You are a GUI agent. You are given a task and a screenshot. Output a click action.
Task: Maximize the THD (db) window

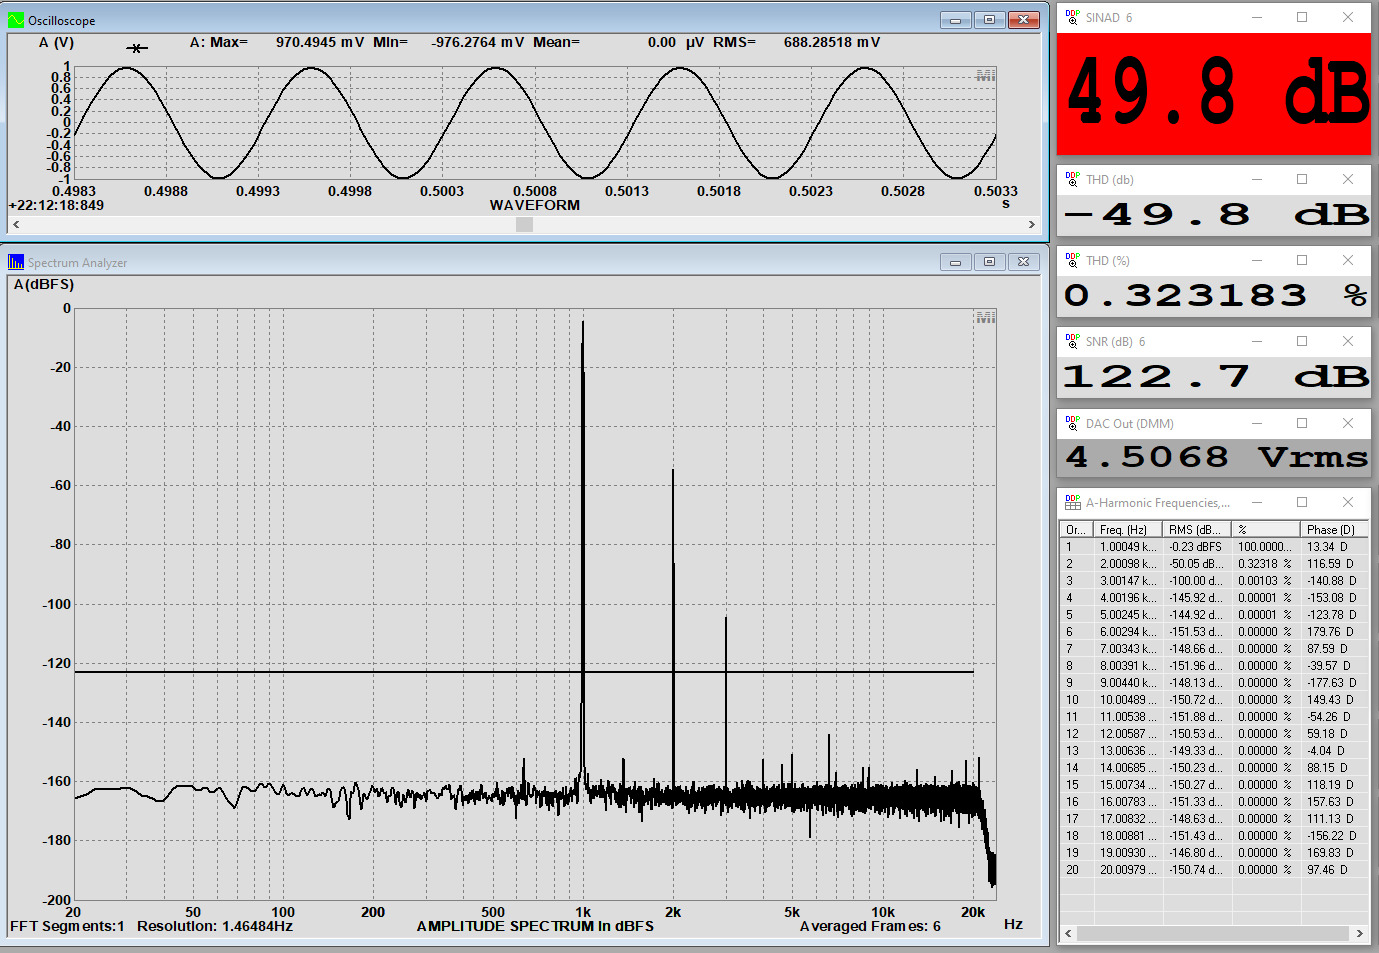[x=1302, y=179]
